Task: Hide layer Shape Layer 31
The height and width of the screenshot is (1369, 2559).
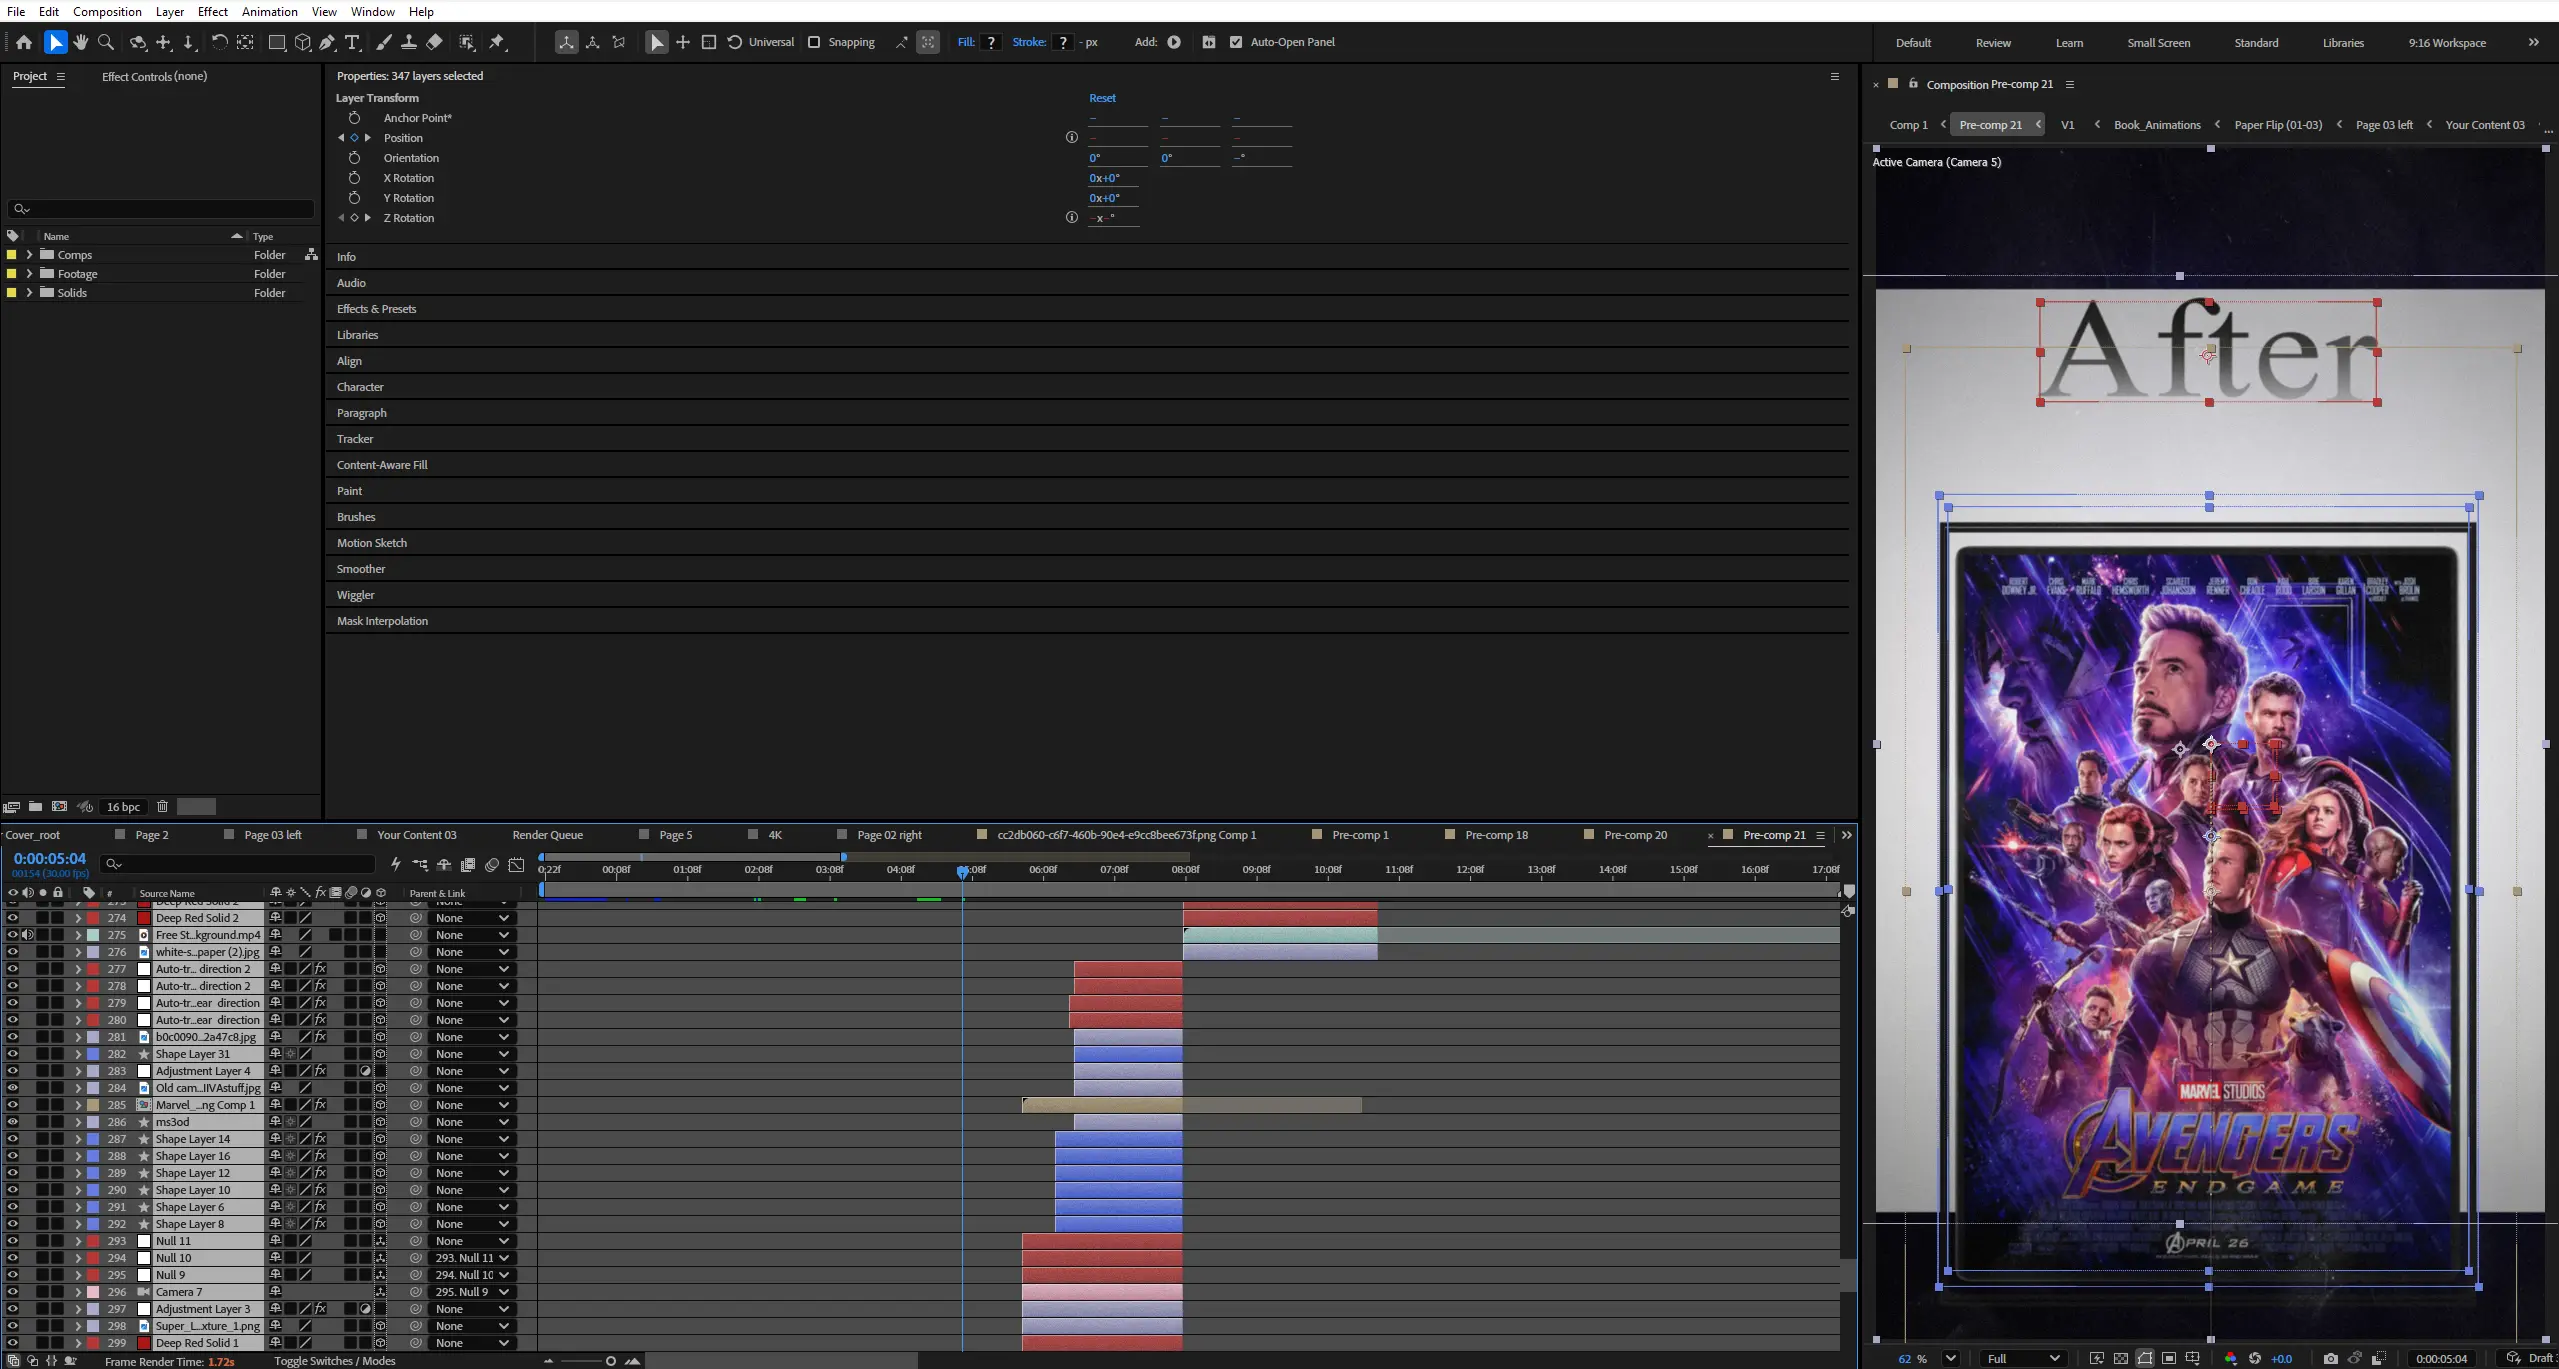Action: point(12,1054)
